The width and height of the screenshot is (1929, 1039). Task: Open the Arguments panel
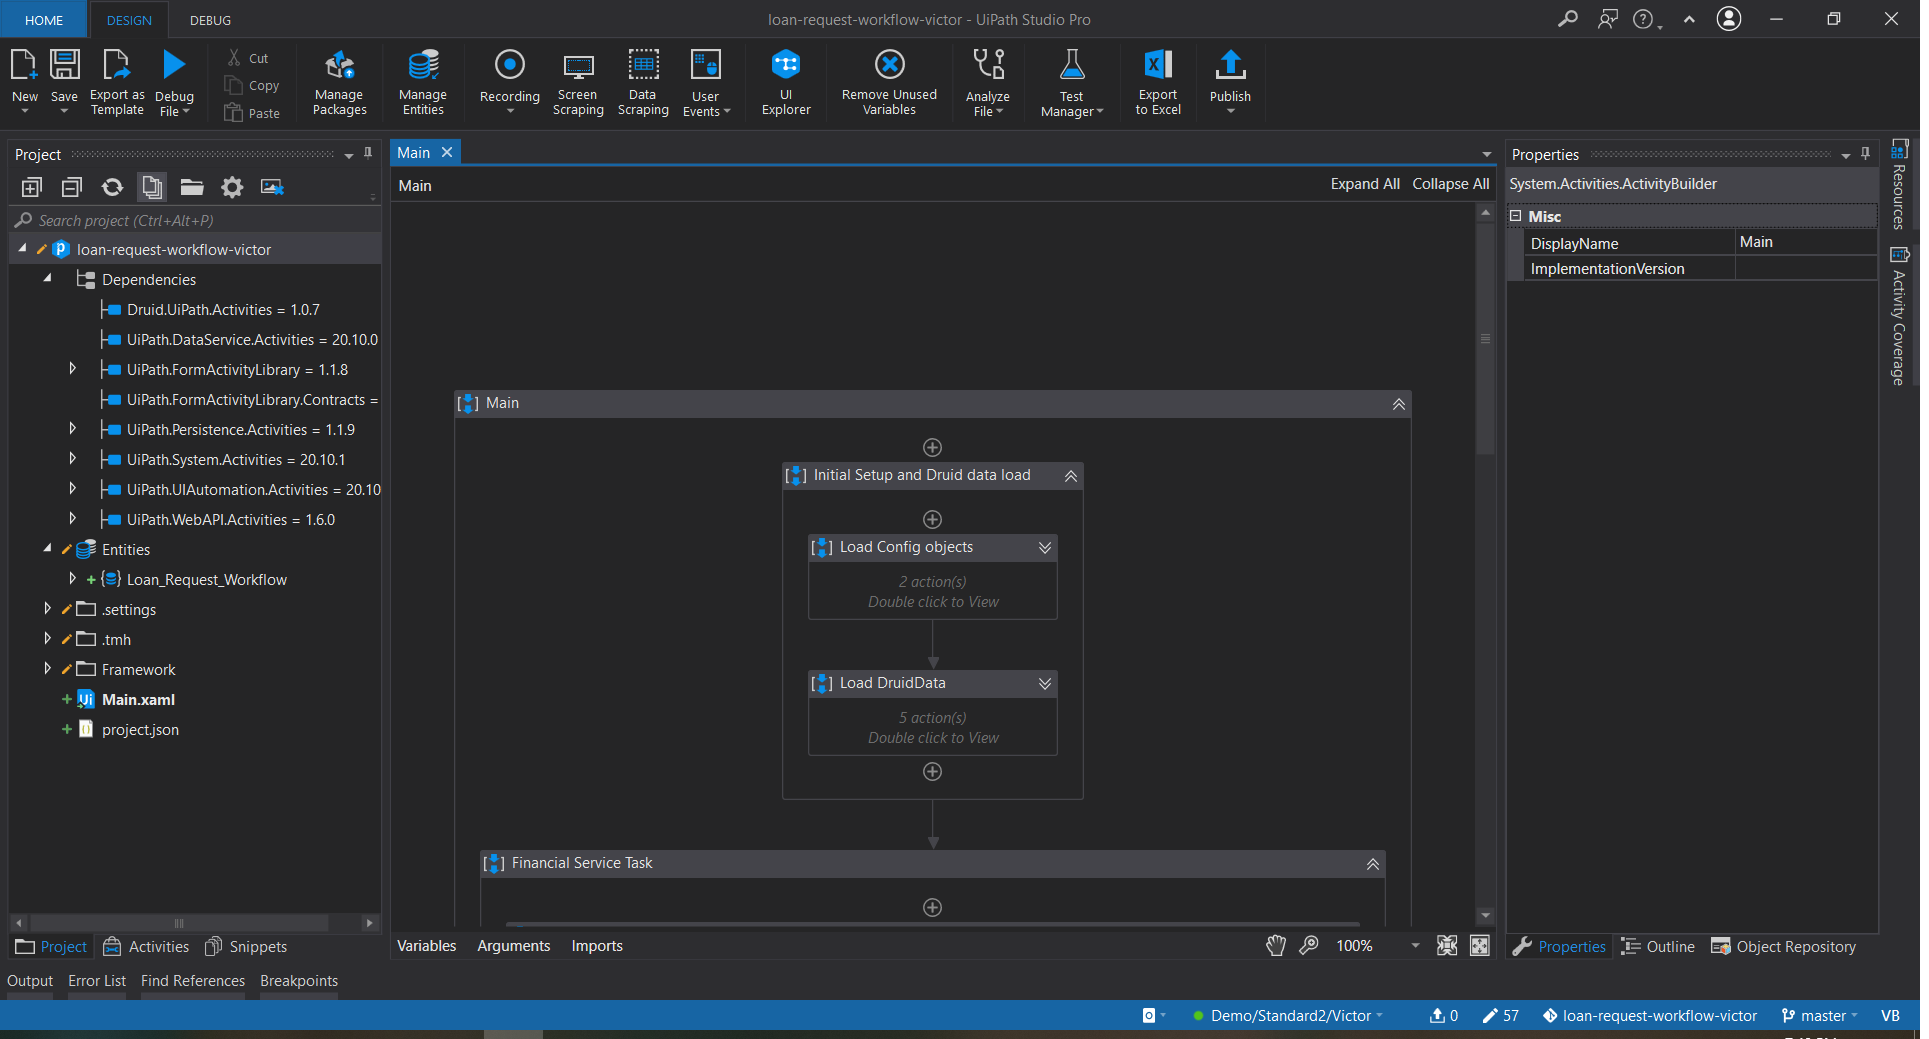click(514, 946)
